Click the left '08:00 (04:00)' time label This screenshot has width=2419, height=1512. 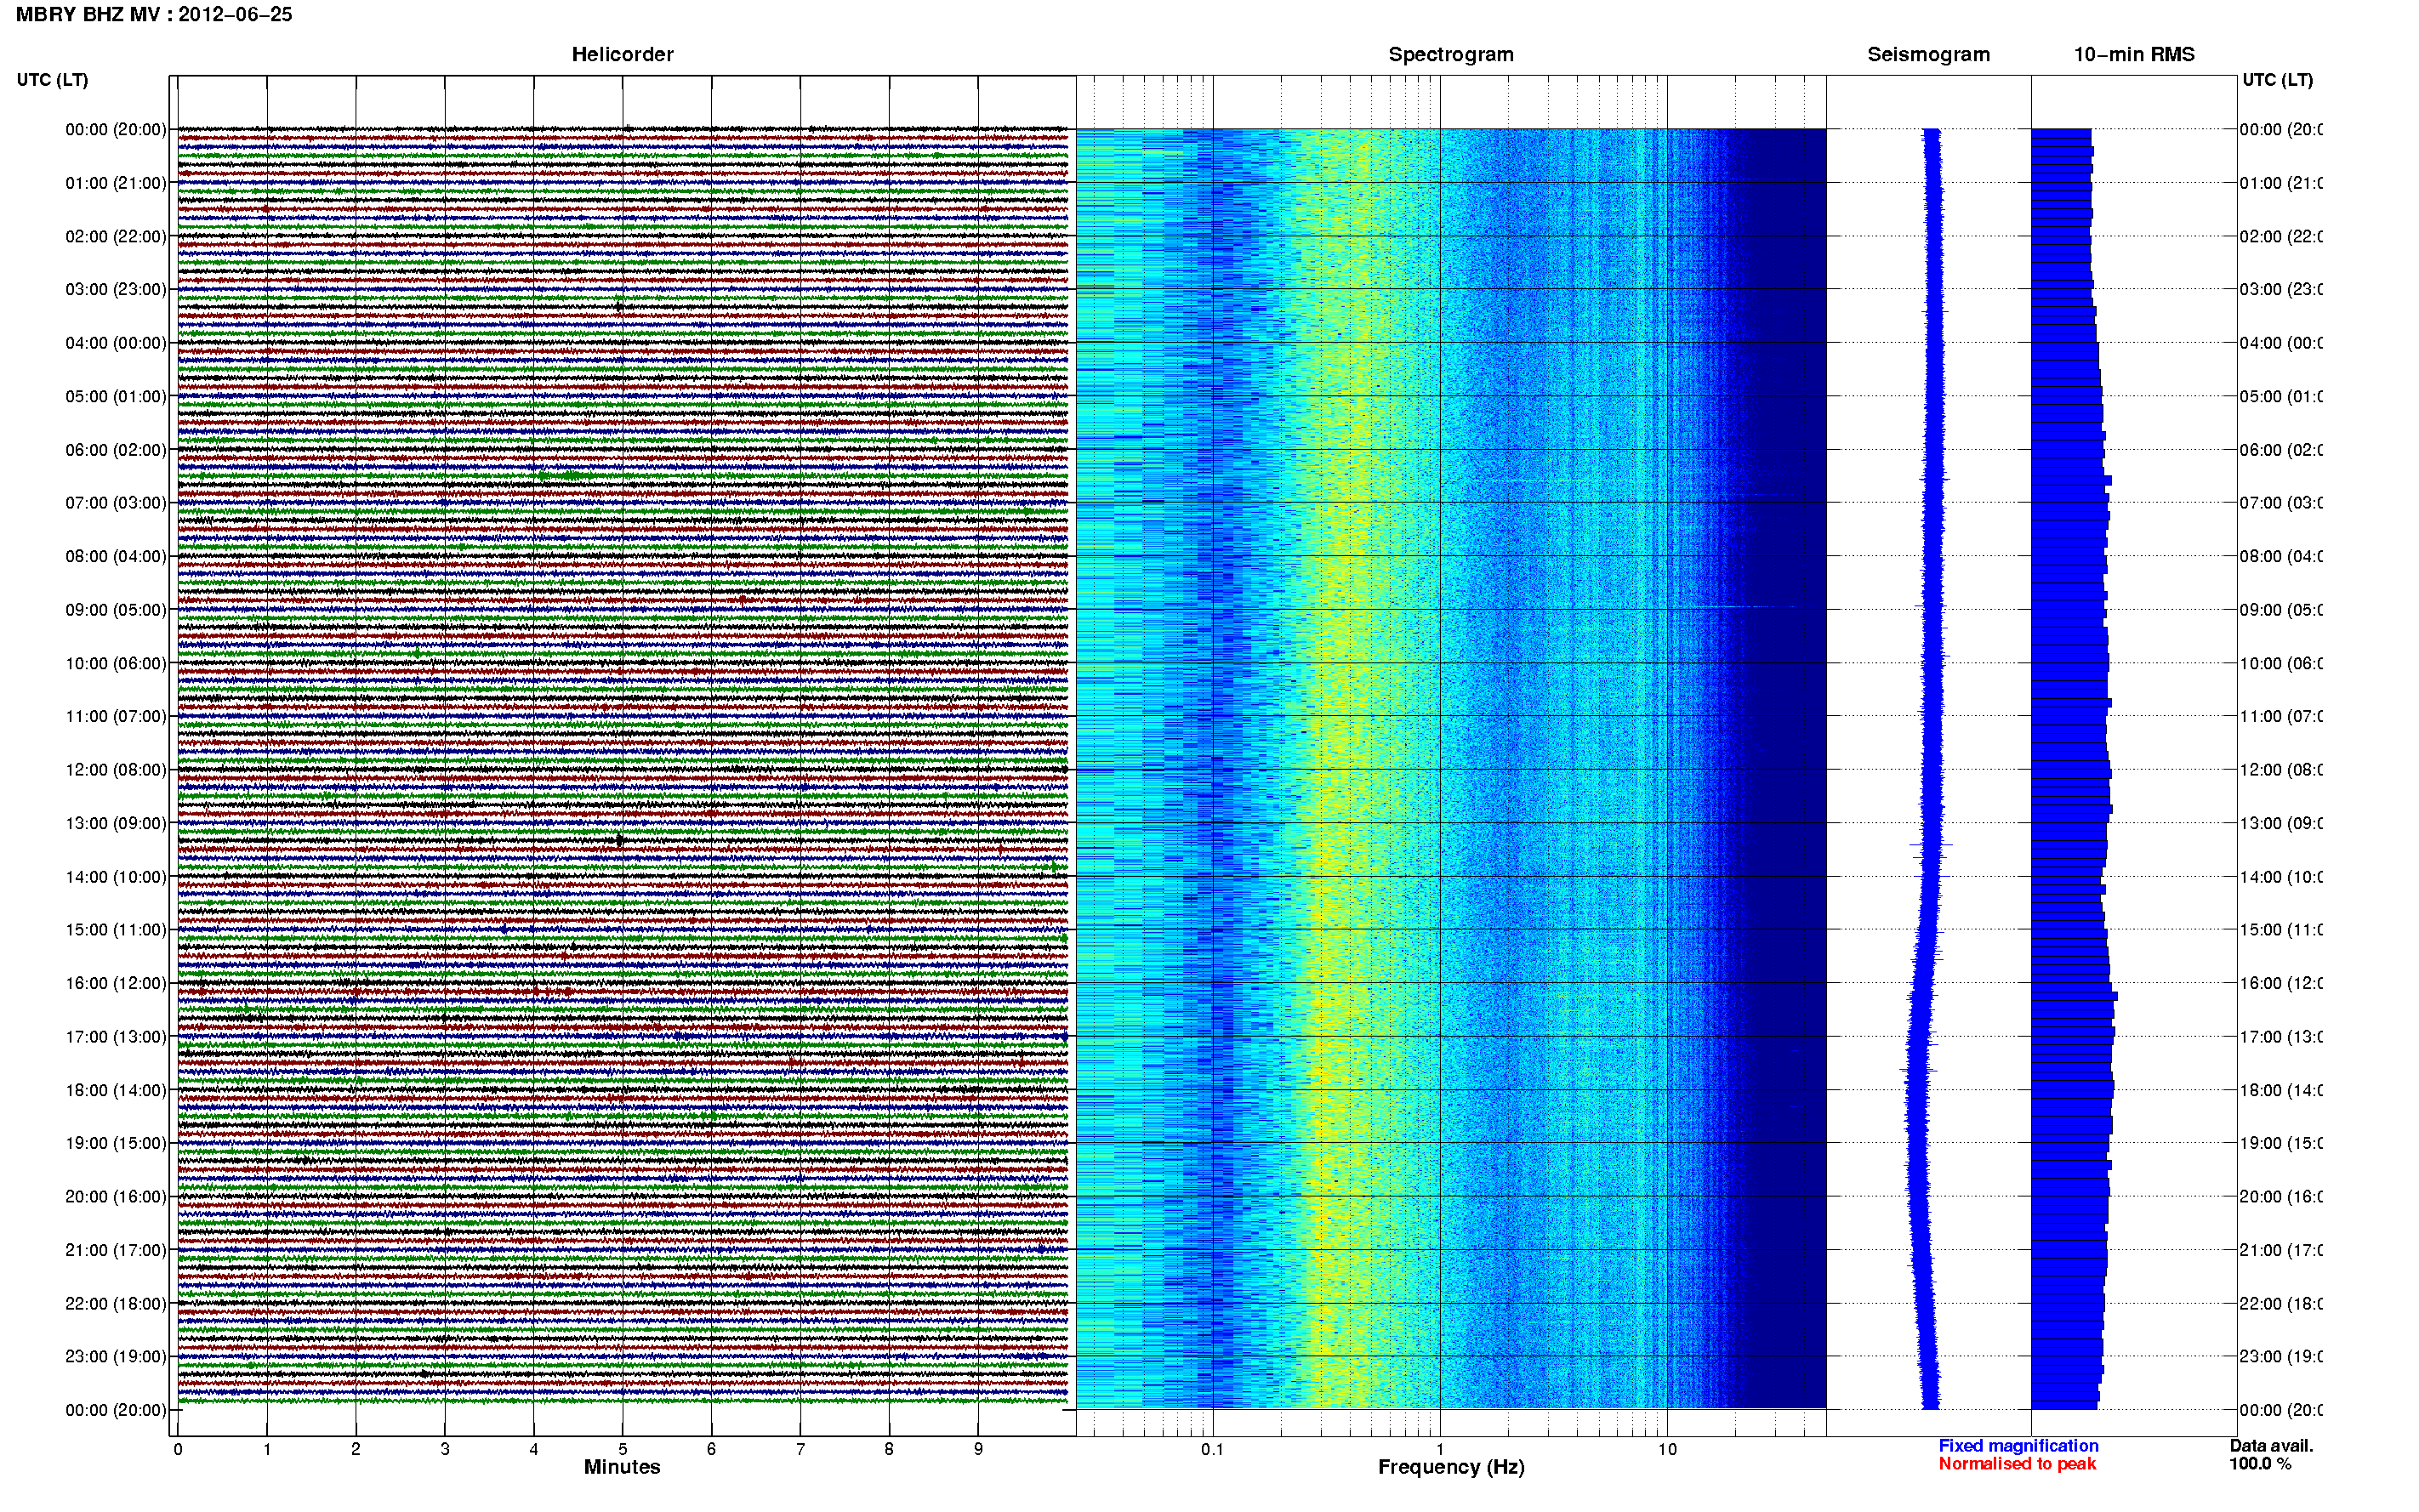(116, 556)
